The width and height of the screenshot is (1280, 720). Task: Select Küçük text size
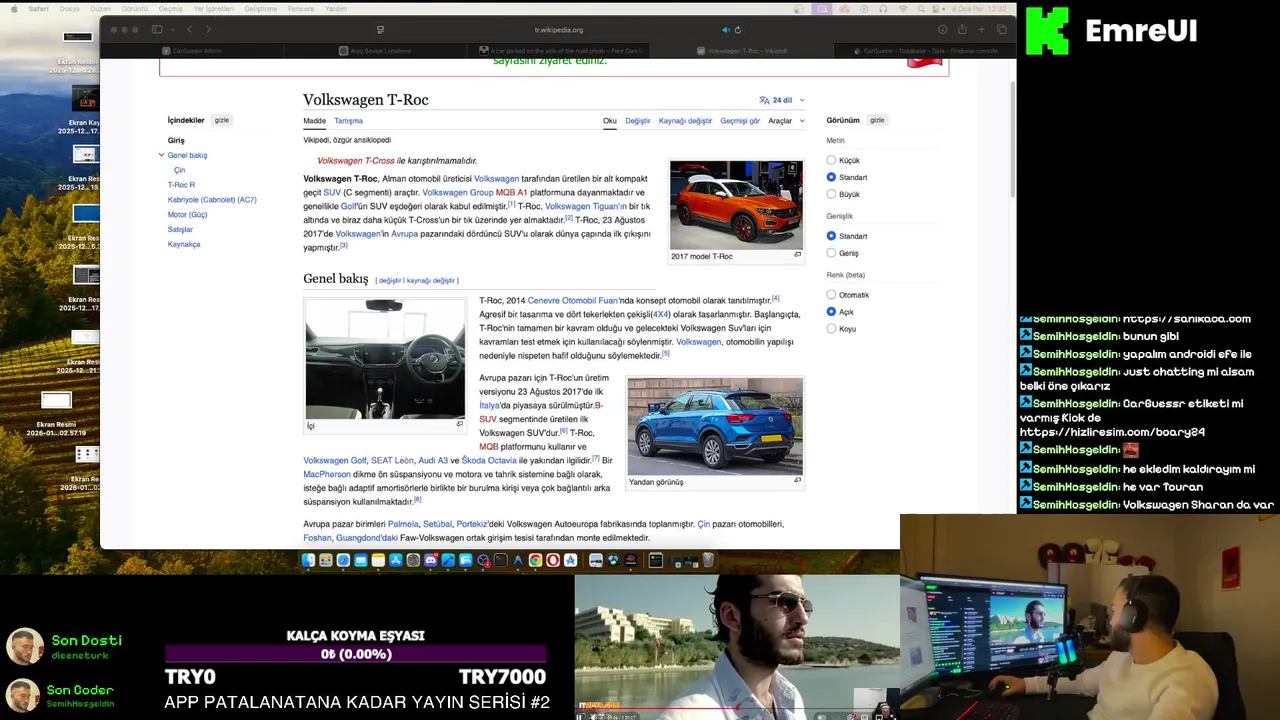click(x=831, y=160)
